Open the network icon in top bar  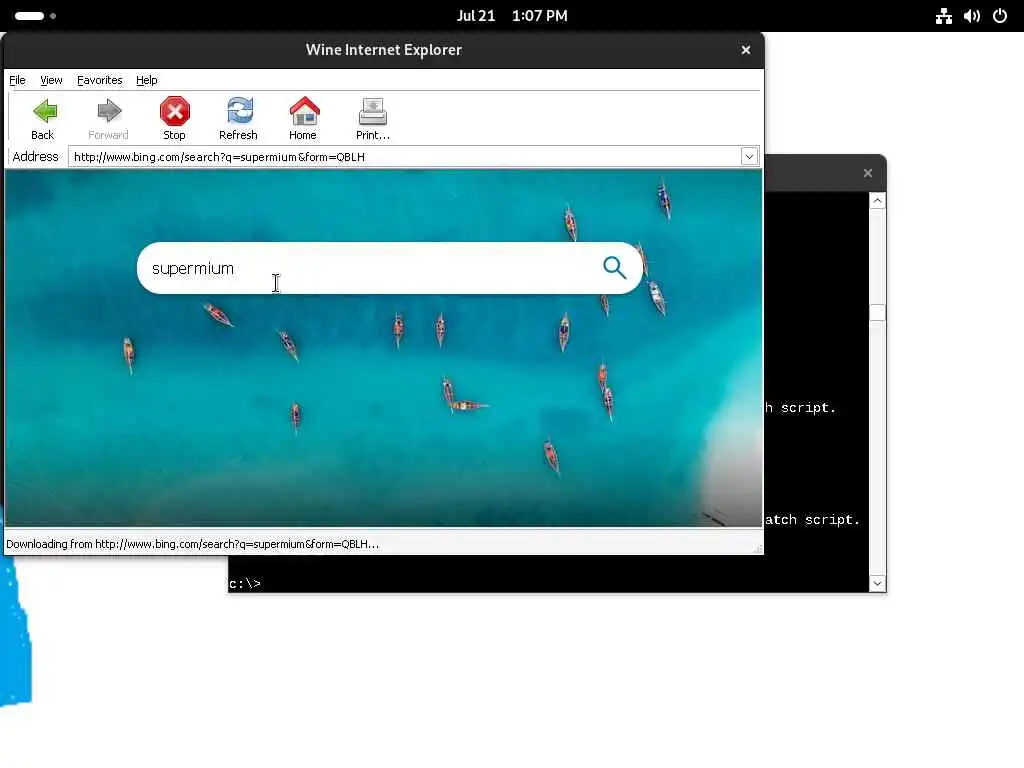[x=944, y=16]
